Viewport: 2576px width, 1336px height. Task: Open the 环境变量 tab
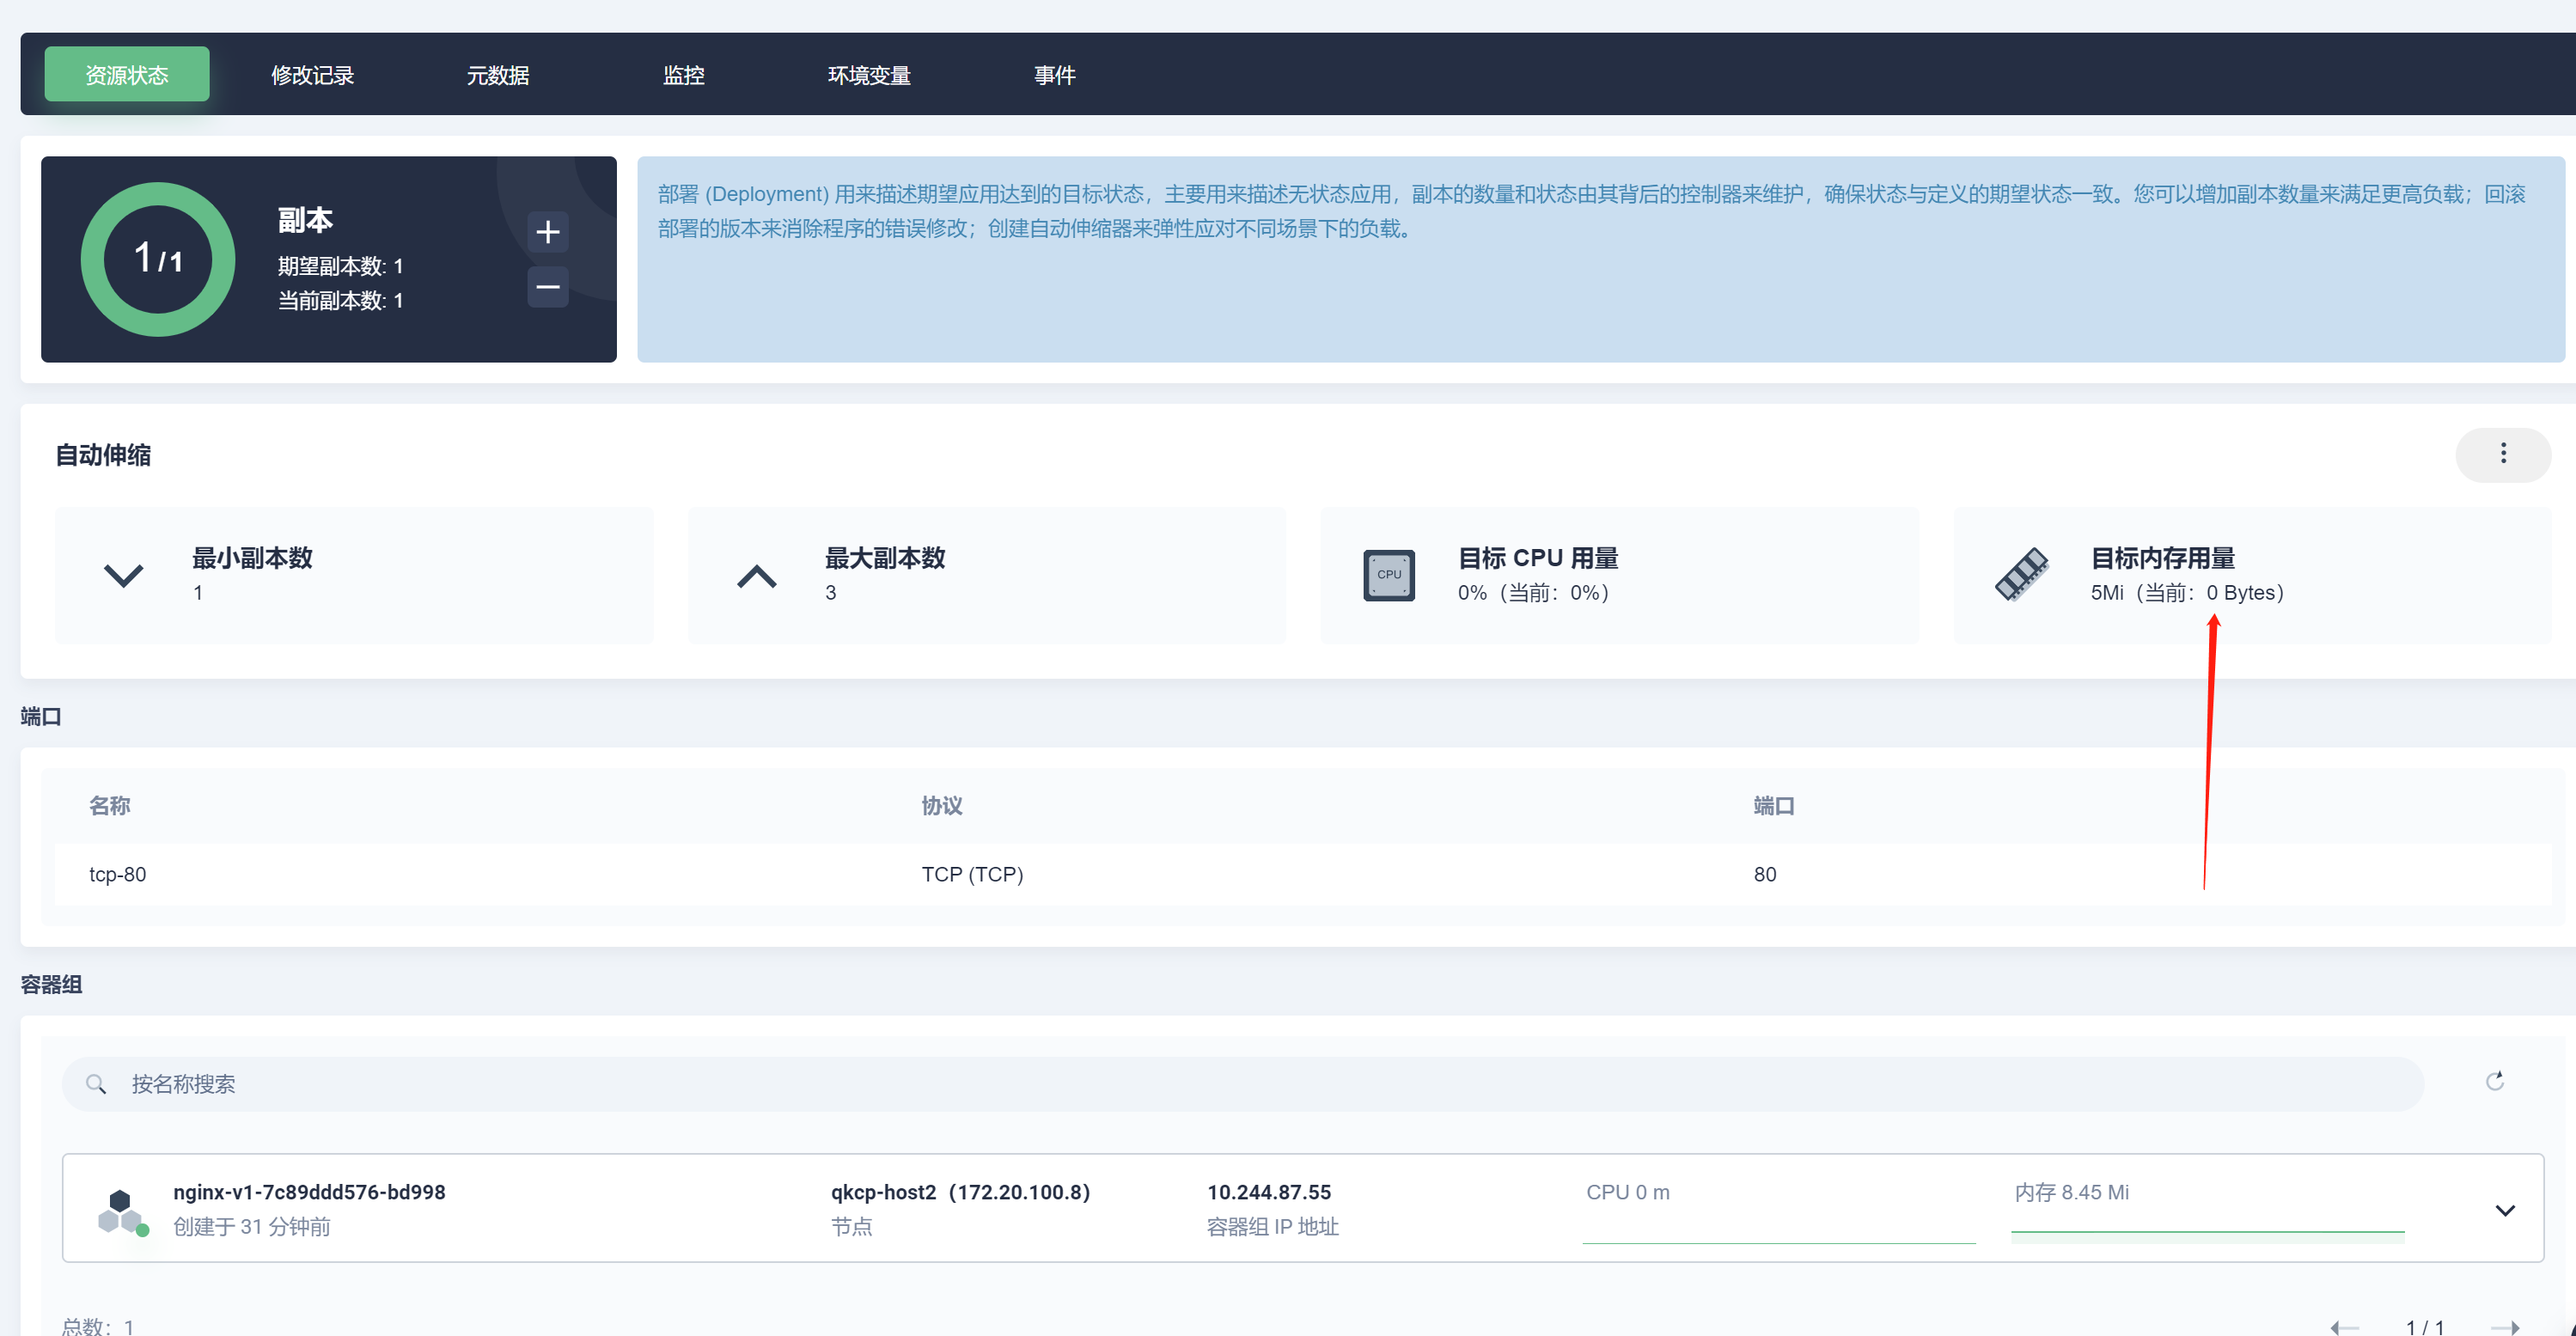(869, 74)
